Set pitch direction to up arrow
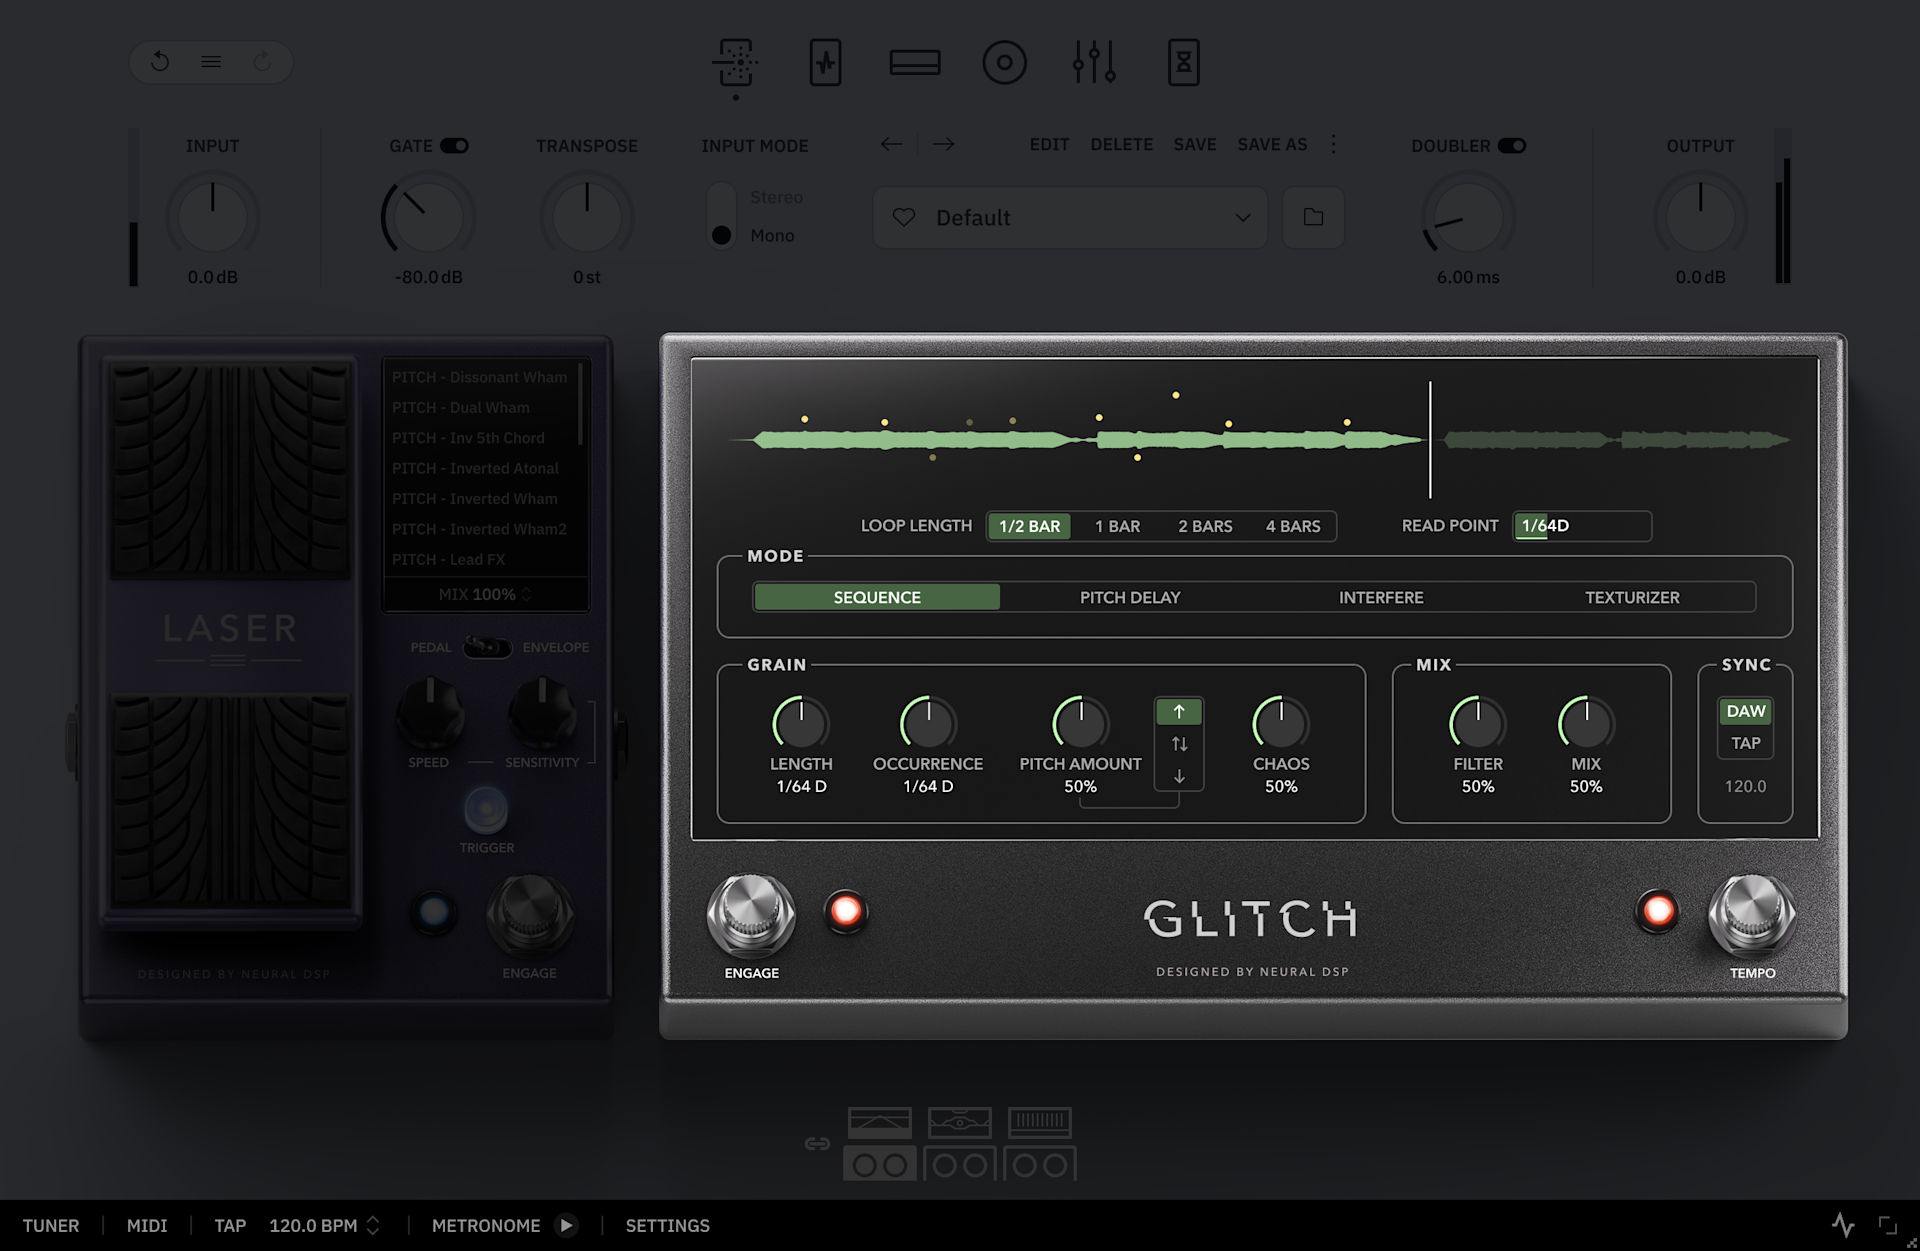The height and width of the screenshot is (1251, 1920). pyautogui.click(x=1179, y=711)
